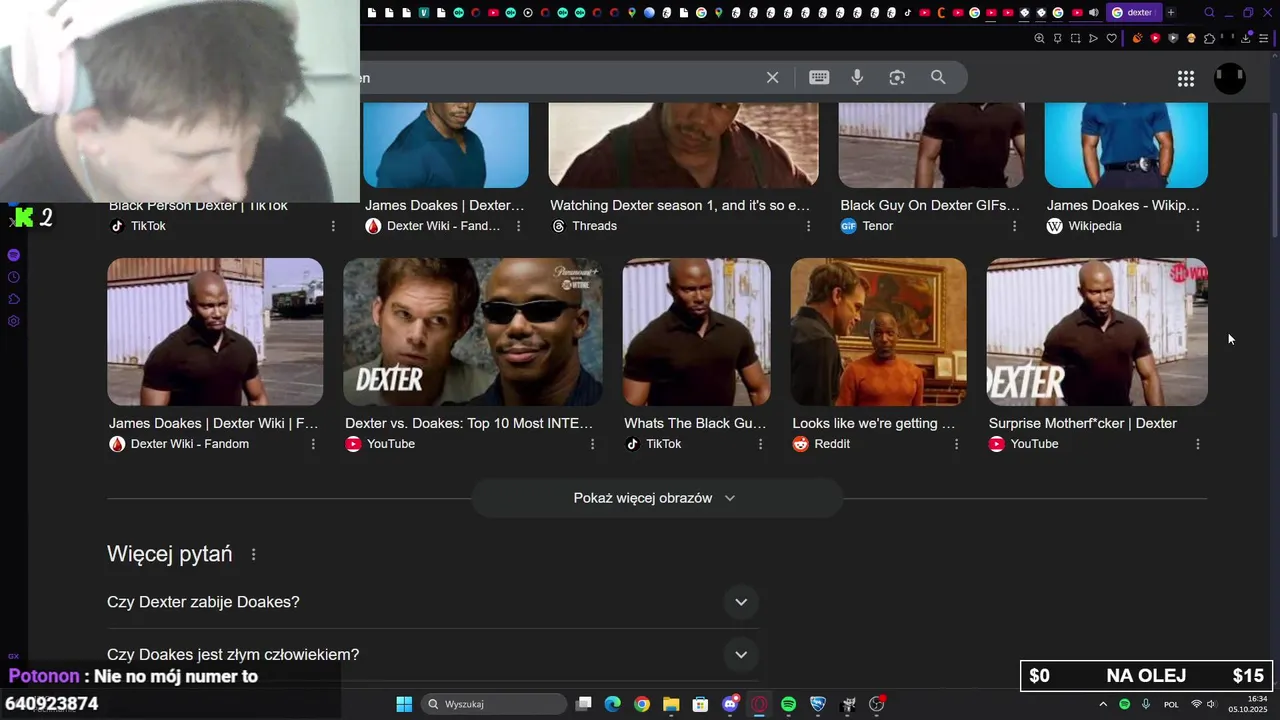Open 'Whats The Black Gu...' TikTok link
1280x720 pixels.
tap(695, 423)
